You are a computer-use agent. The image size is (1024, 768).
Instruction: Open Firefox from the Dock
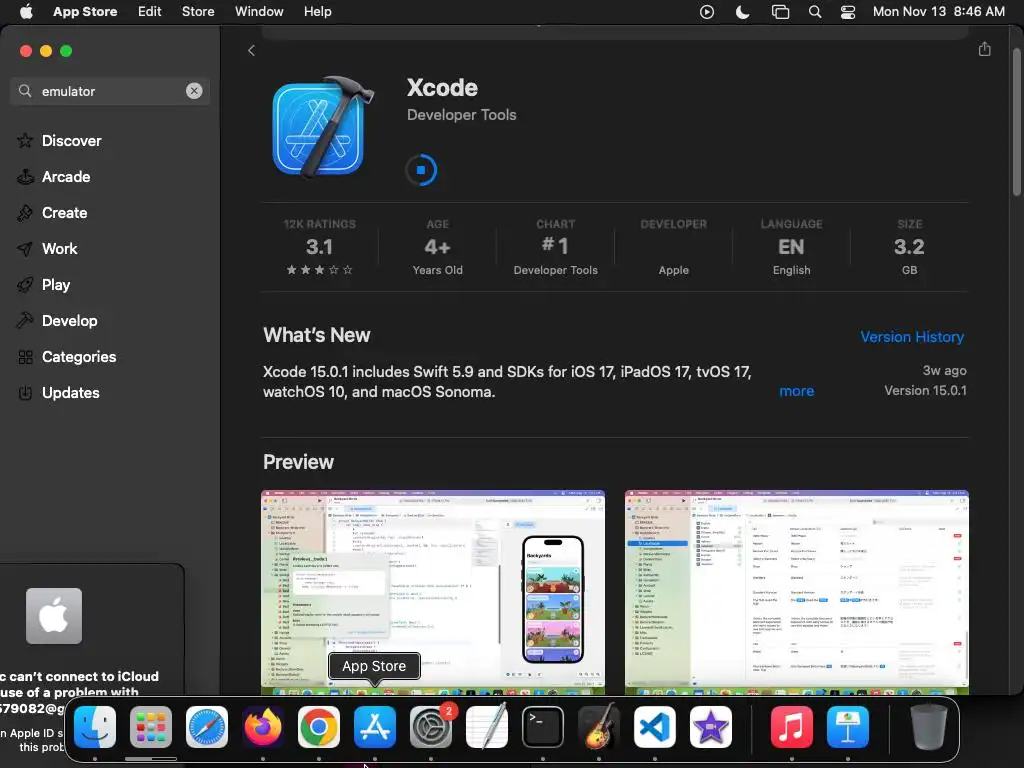pyautogui.click(x=263, y=727)
